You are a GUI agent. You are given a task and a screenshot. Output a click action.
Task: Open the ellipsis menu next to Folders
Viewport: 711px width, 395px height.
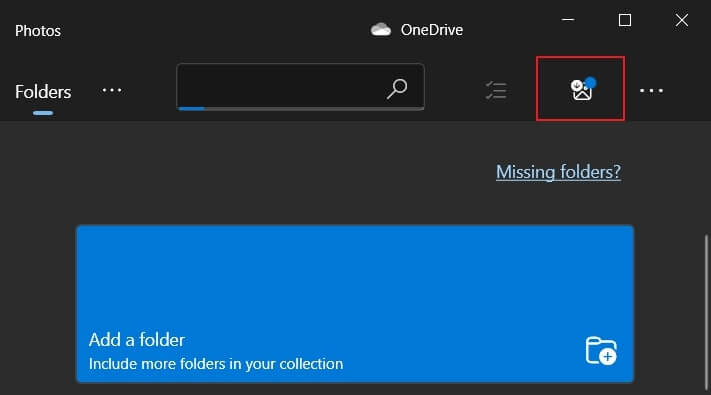pos(112,90)
